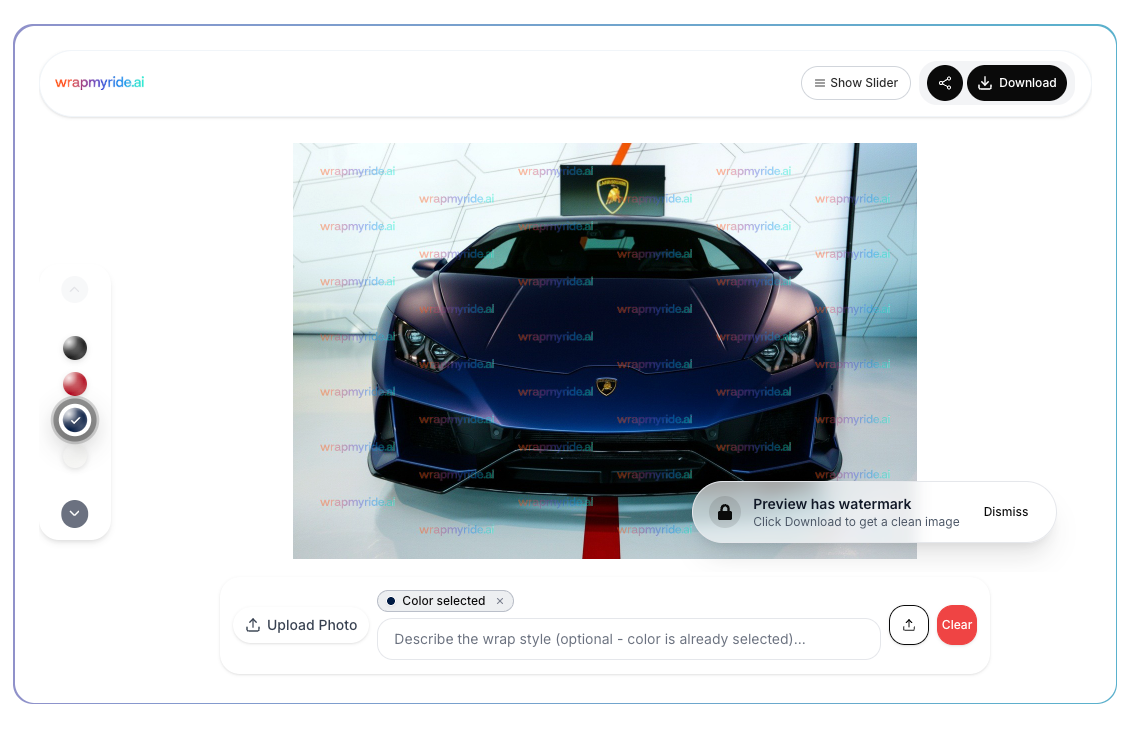Screen dimensions: 1128x731
Task: Show the comparison slider
Action: [x=856, y=83]
